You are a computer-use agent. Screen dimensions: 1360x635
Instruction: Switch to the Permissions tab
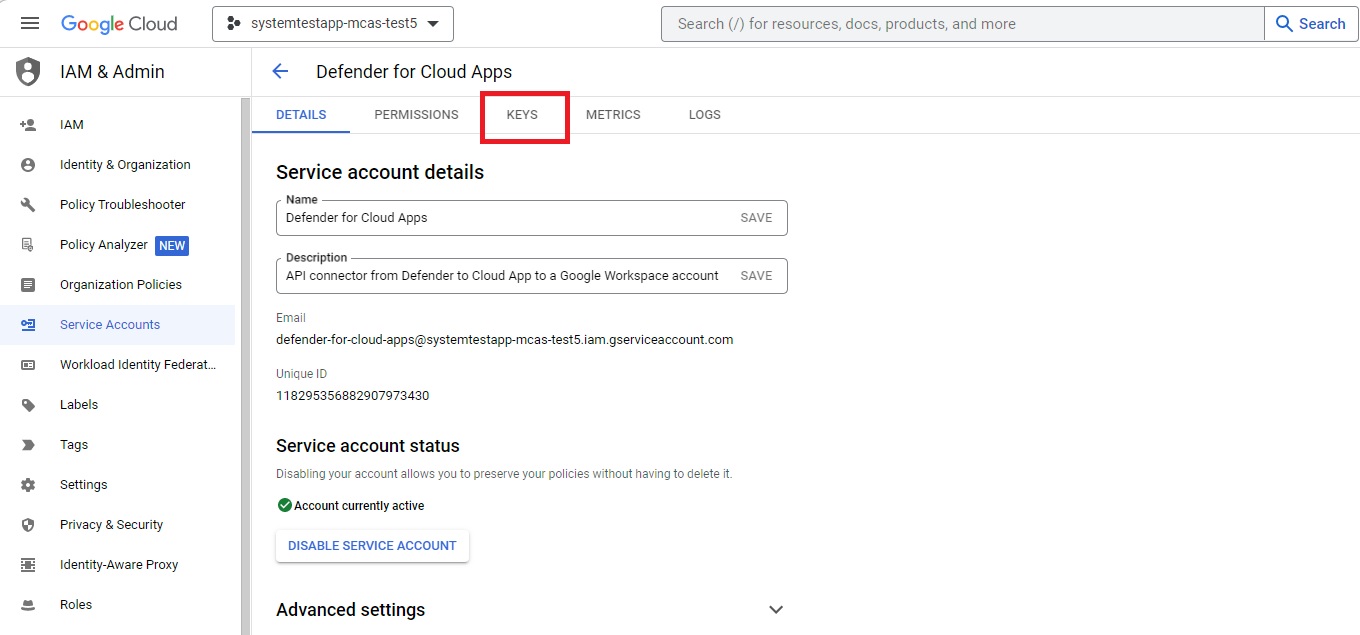tap(416, 115)
